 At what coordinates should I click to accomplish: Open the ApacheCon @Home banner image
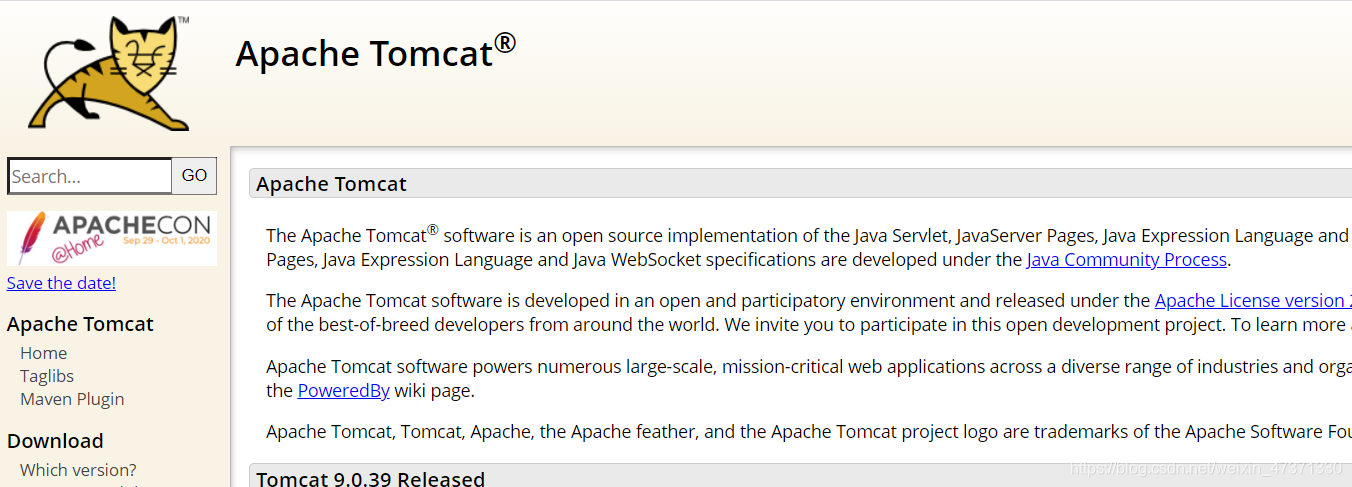pos(112,238)
